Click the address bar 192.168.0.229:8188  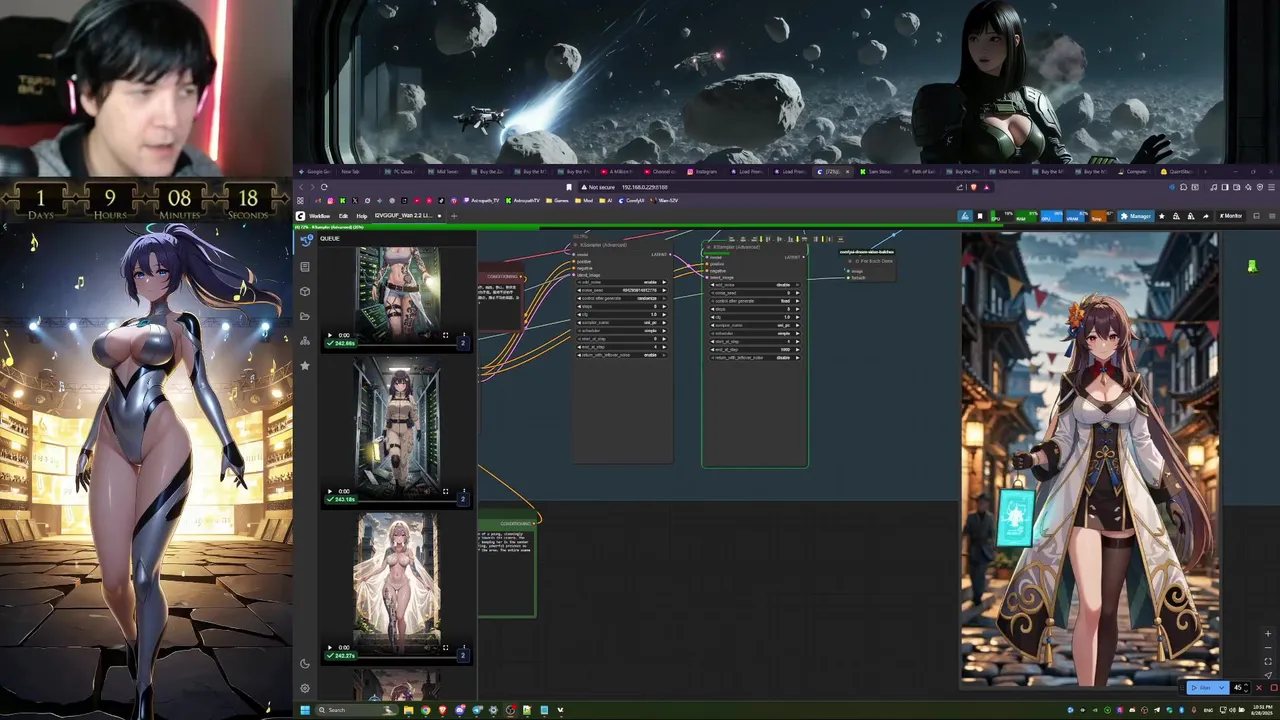(645, 187)
